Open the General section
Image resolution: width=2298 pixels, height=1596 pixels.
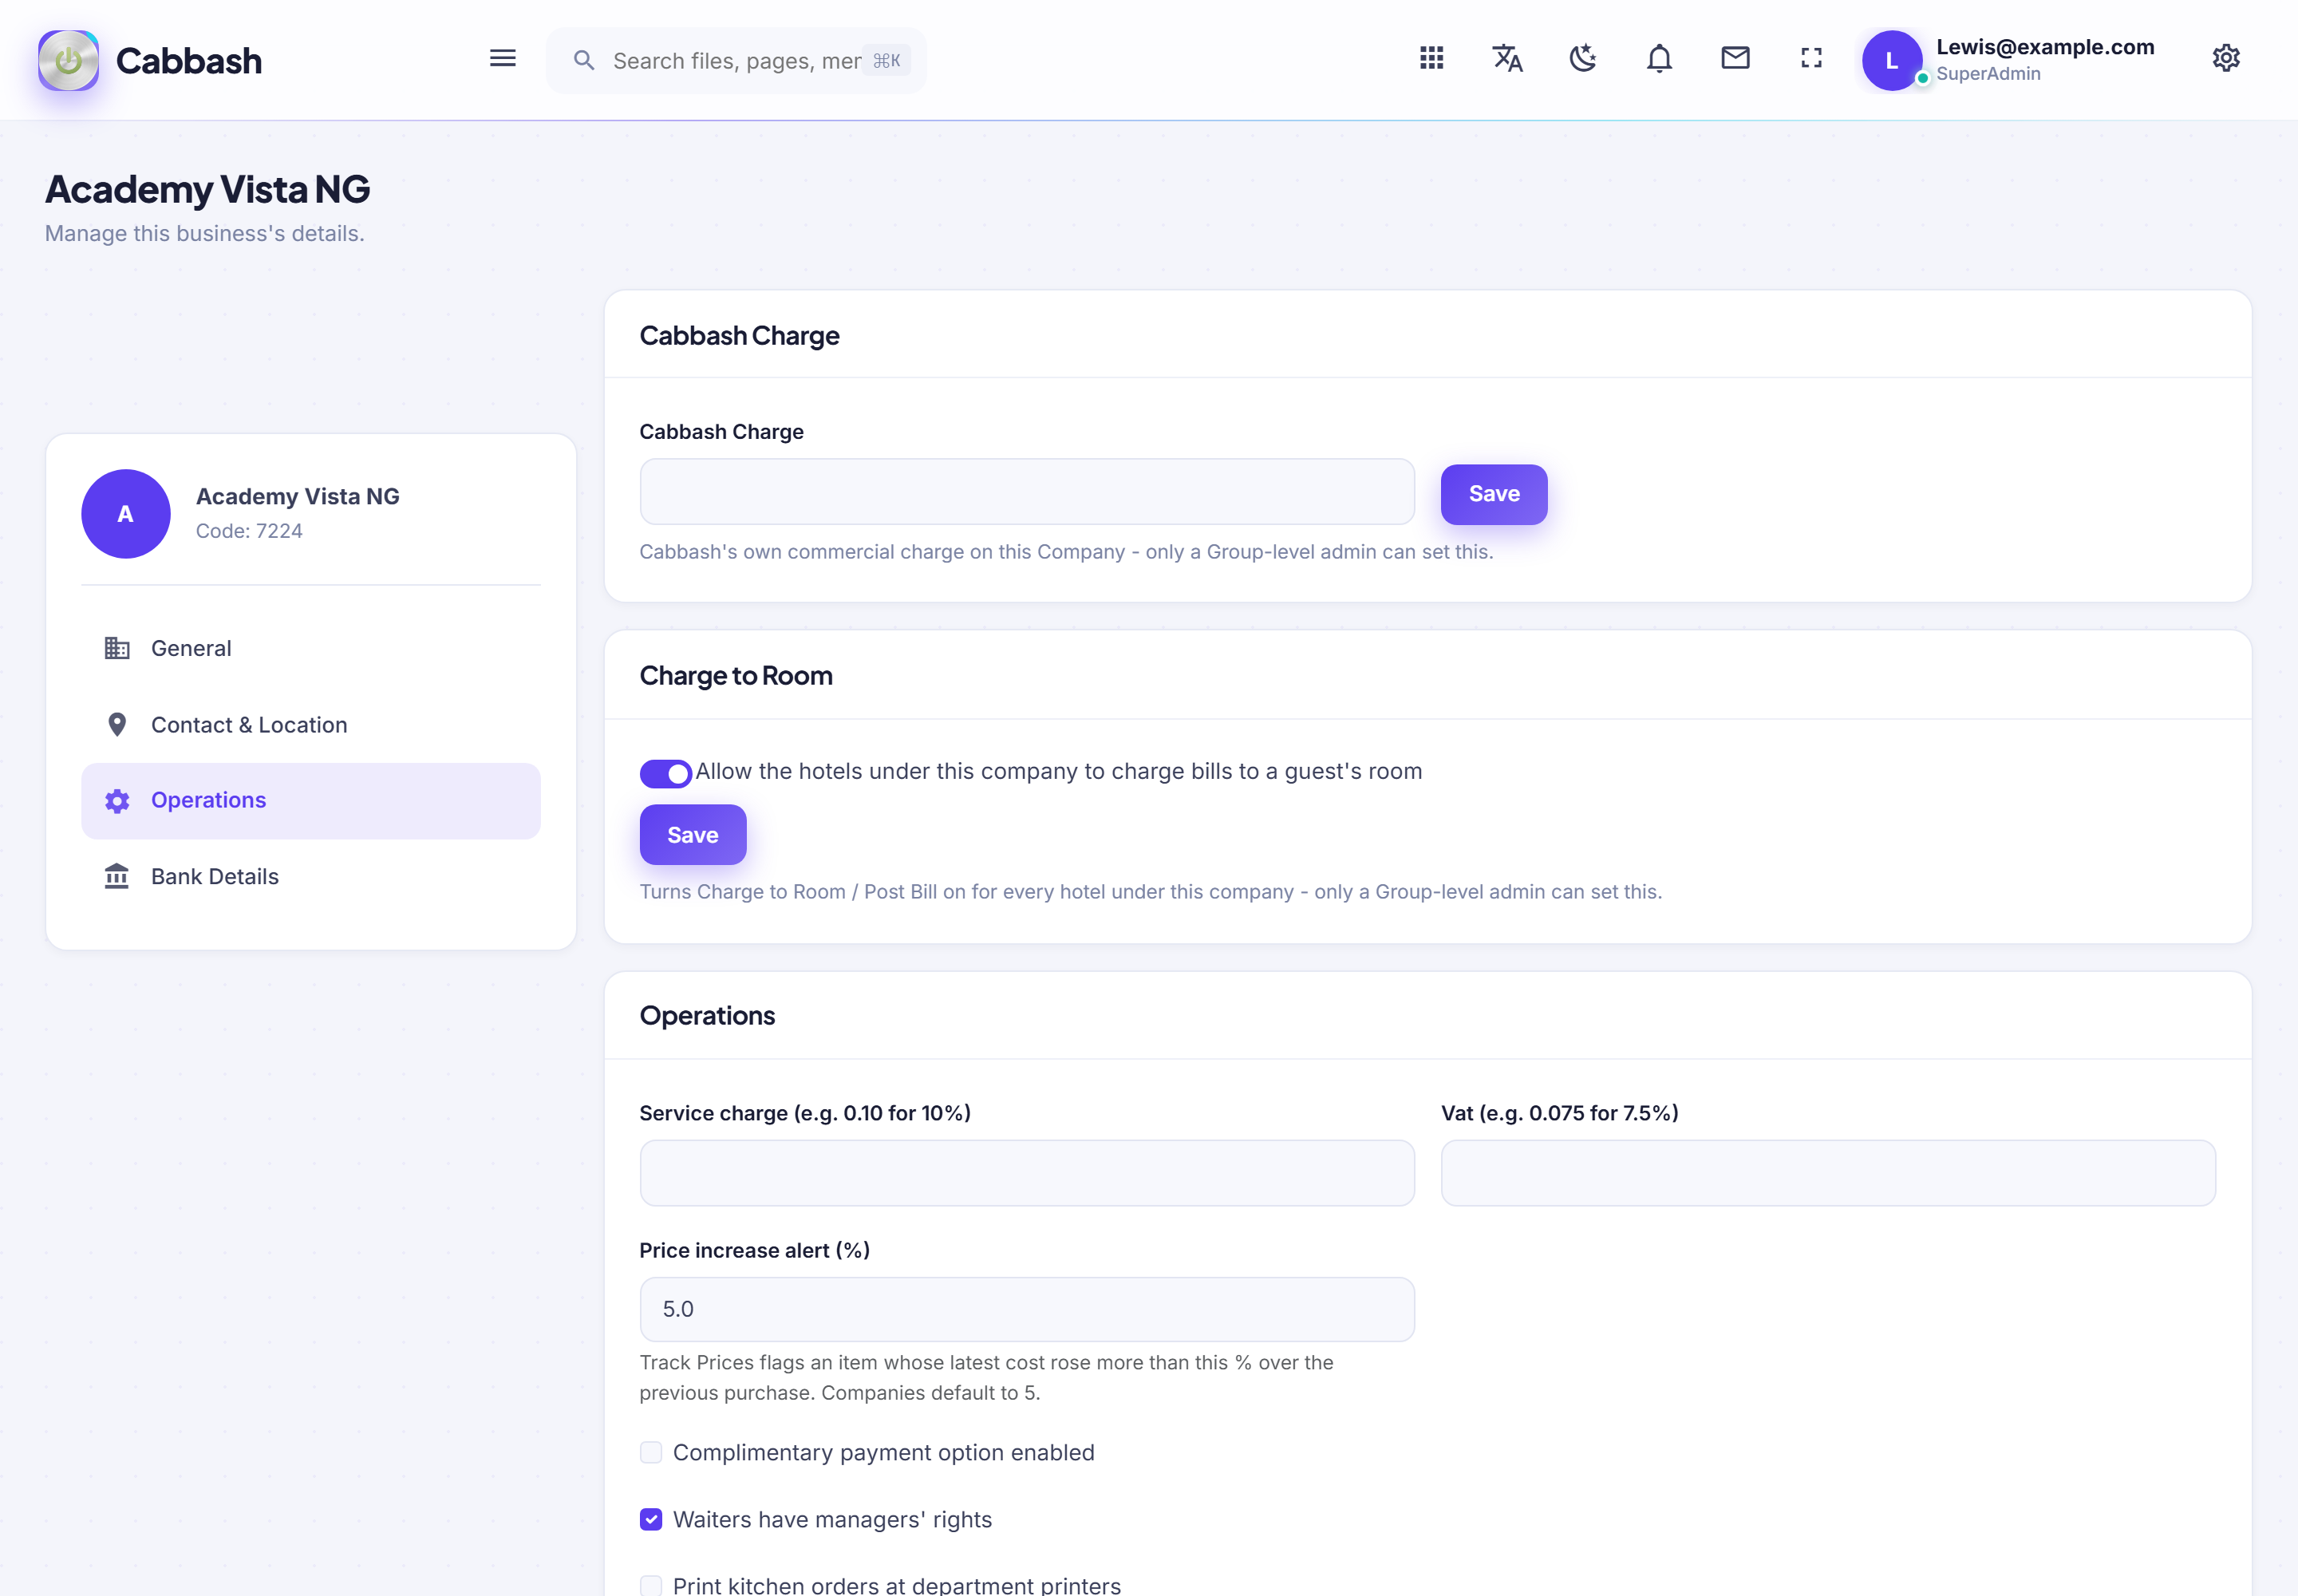coord(311,648)
